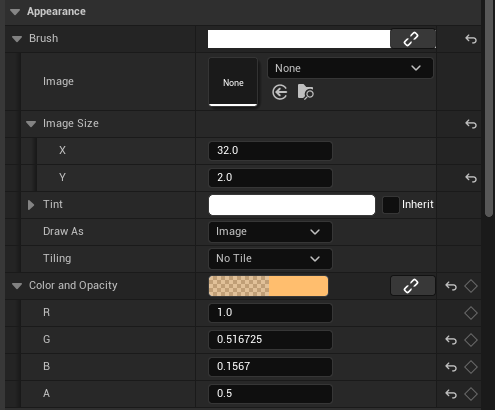
Task: Add keyframe diamond for the R channel
Action: [x=471, y=313]
